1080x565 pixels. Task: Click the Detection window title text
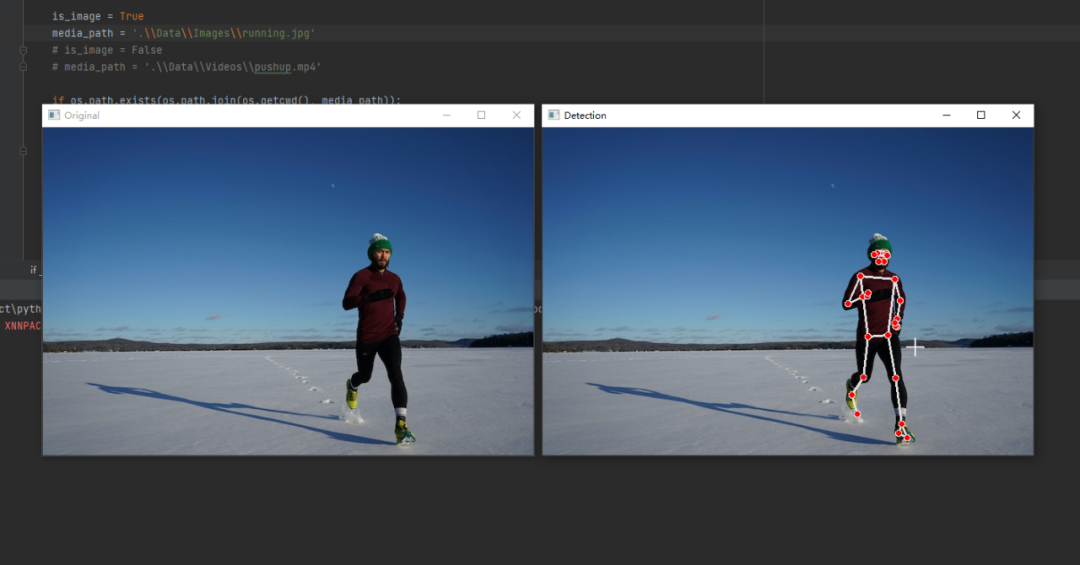585,115
